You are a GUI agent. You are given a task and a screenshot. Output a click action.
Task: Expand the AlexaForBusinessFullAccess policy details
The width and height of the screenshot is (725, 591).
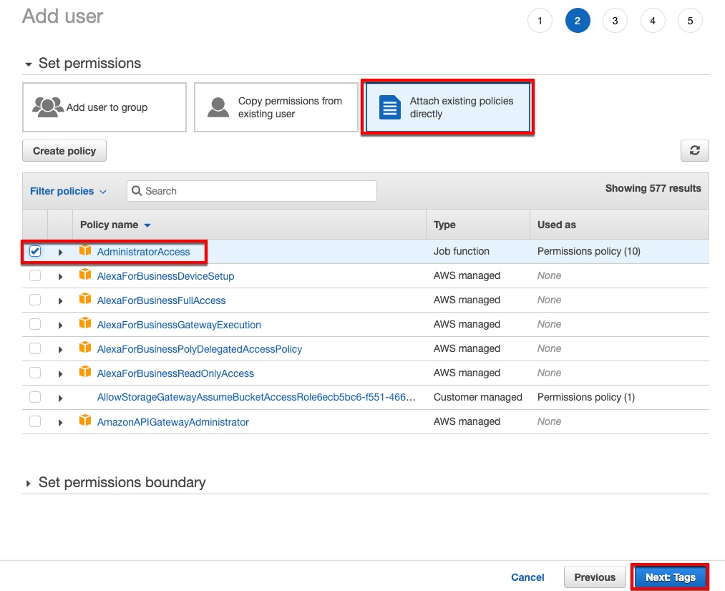click(x=60, y=301)
